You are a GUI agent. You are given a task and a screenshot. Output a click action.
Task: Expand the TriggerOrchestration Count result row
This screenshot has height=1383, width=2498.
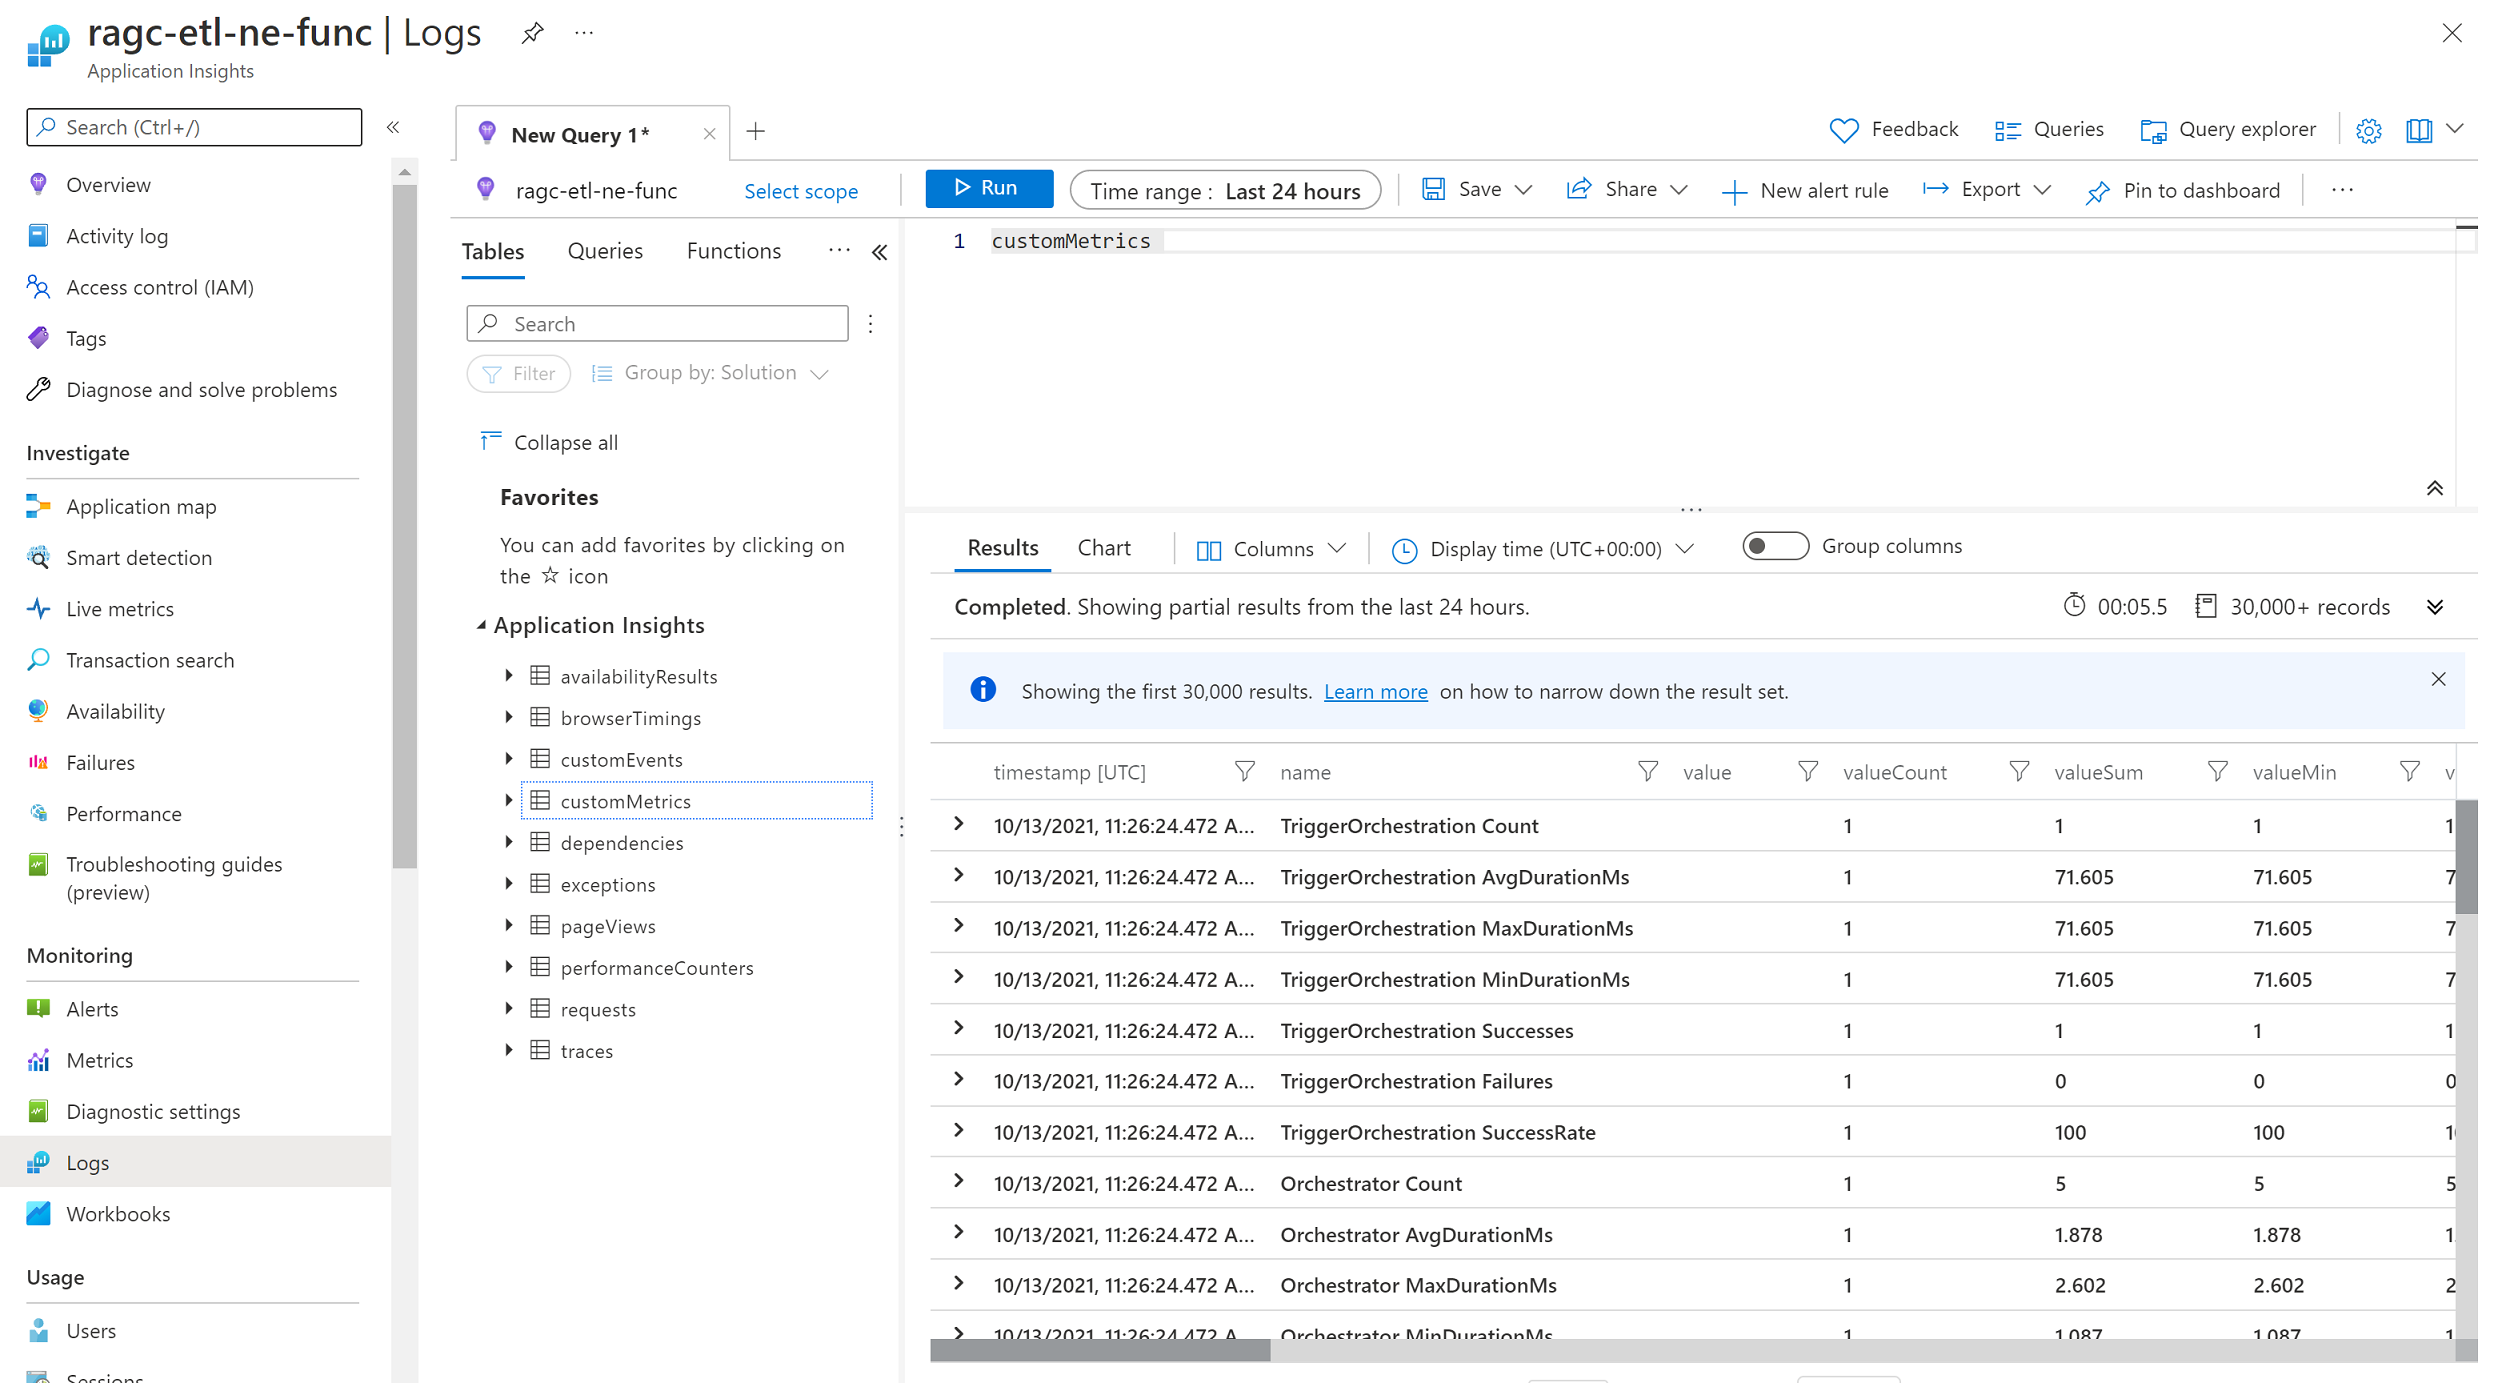click(958, 825)
